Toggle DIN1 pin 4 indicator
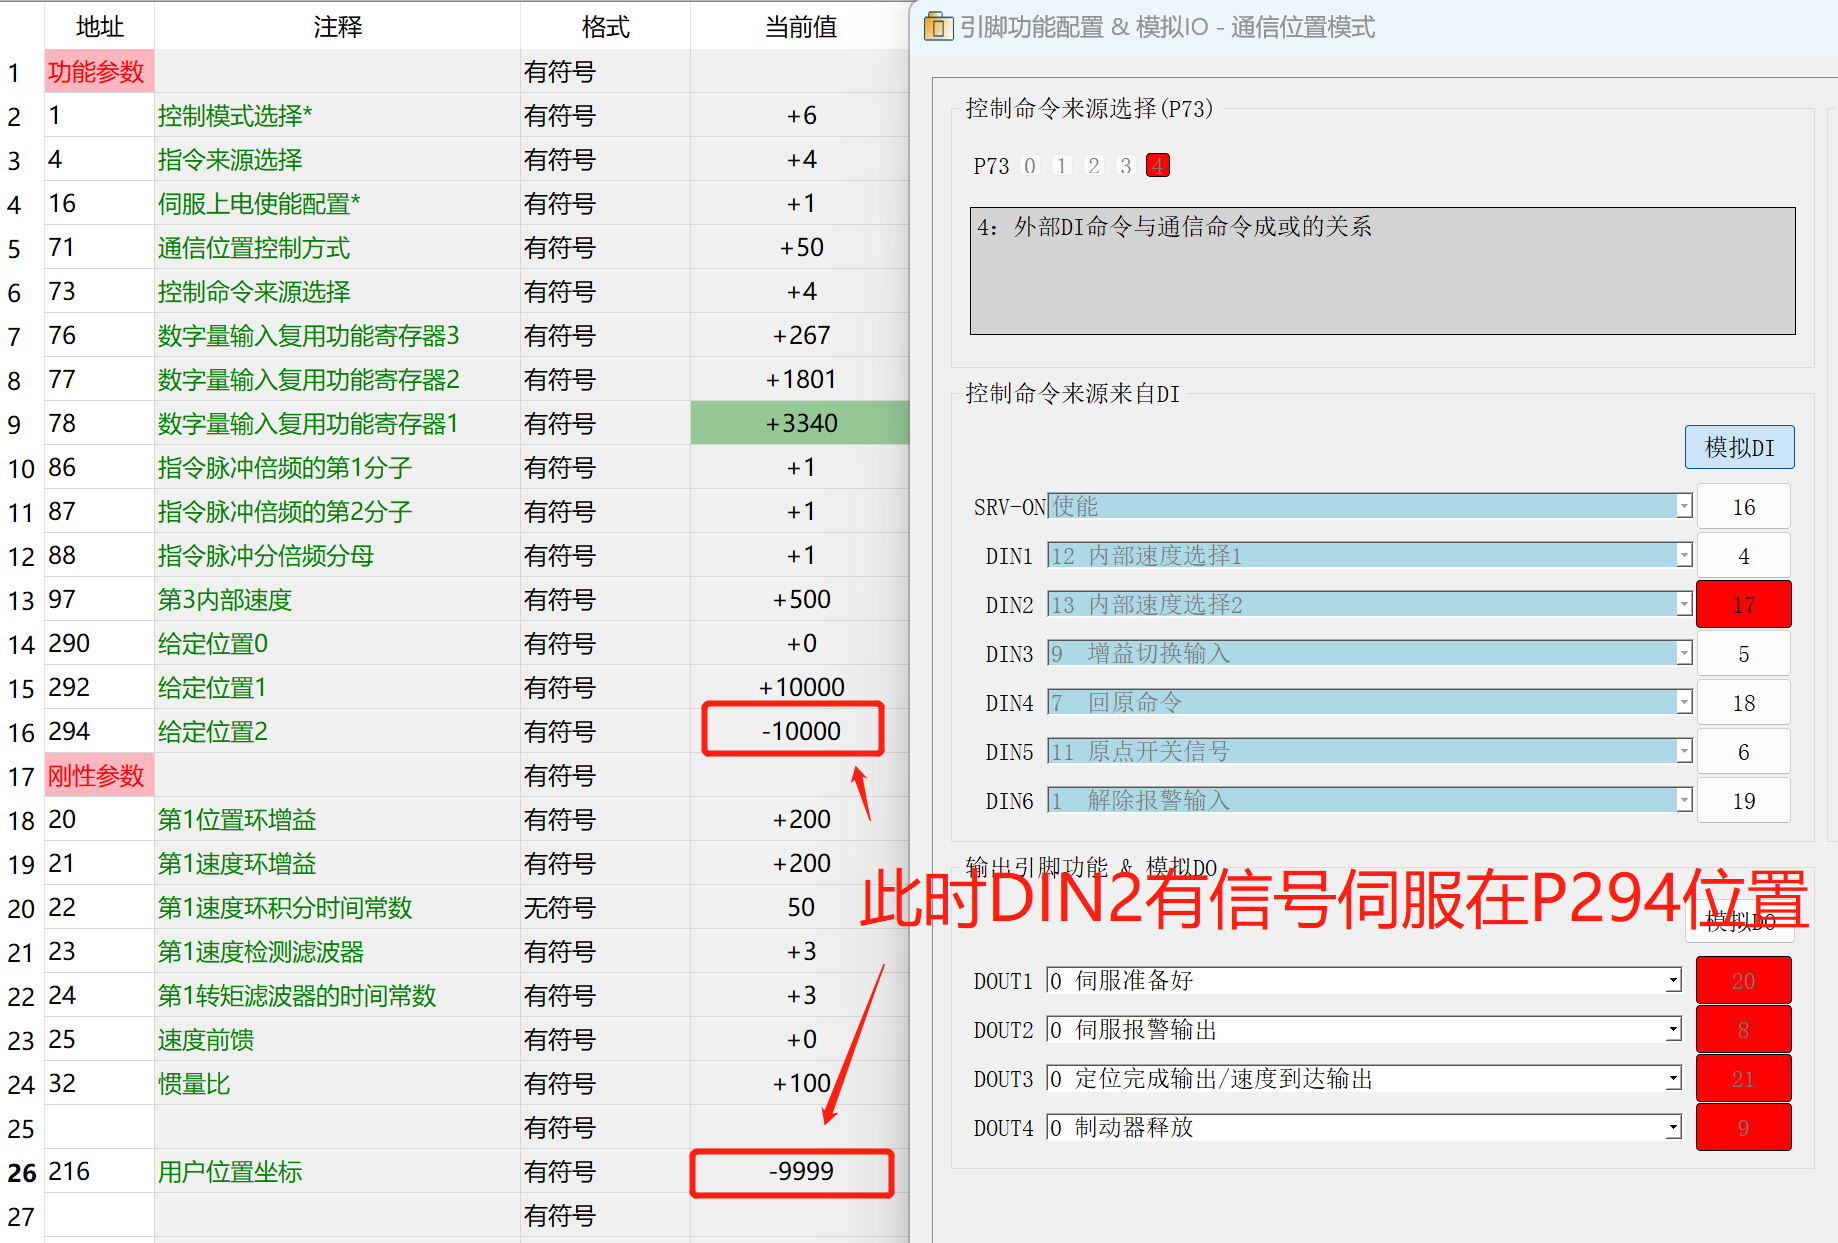Image resolution: width=1838 pixels, height=1243 pixels. coord(1743,556)
